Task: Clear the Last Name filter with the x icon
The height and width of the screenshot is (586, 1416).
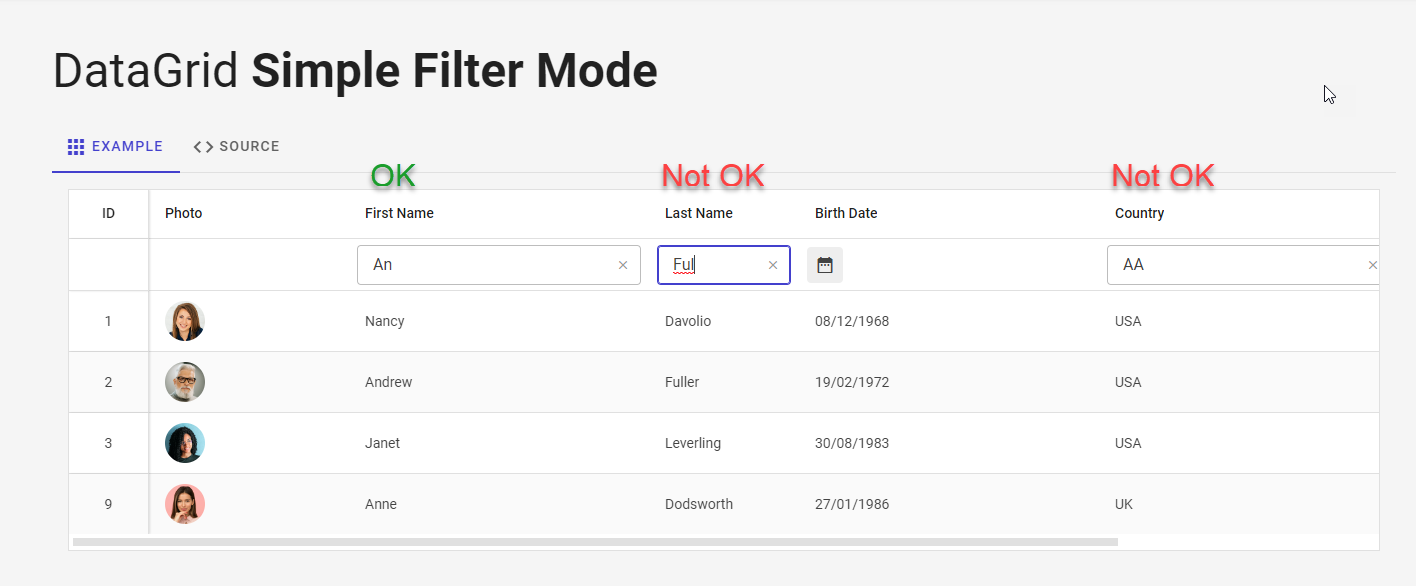Action: click(772, 264)
